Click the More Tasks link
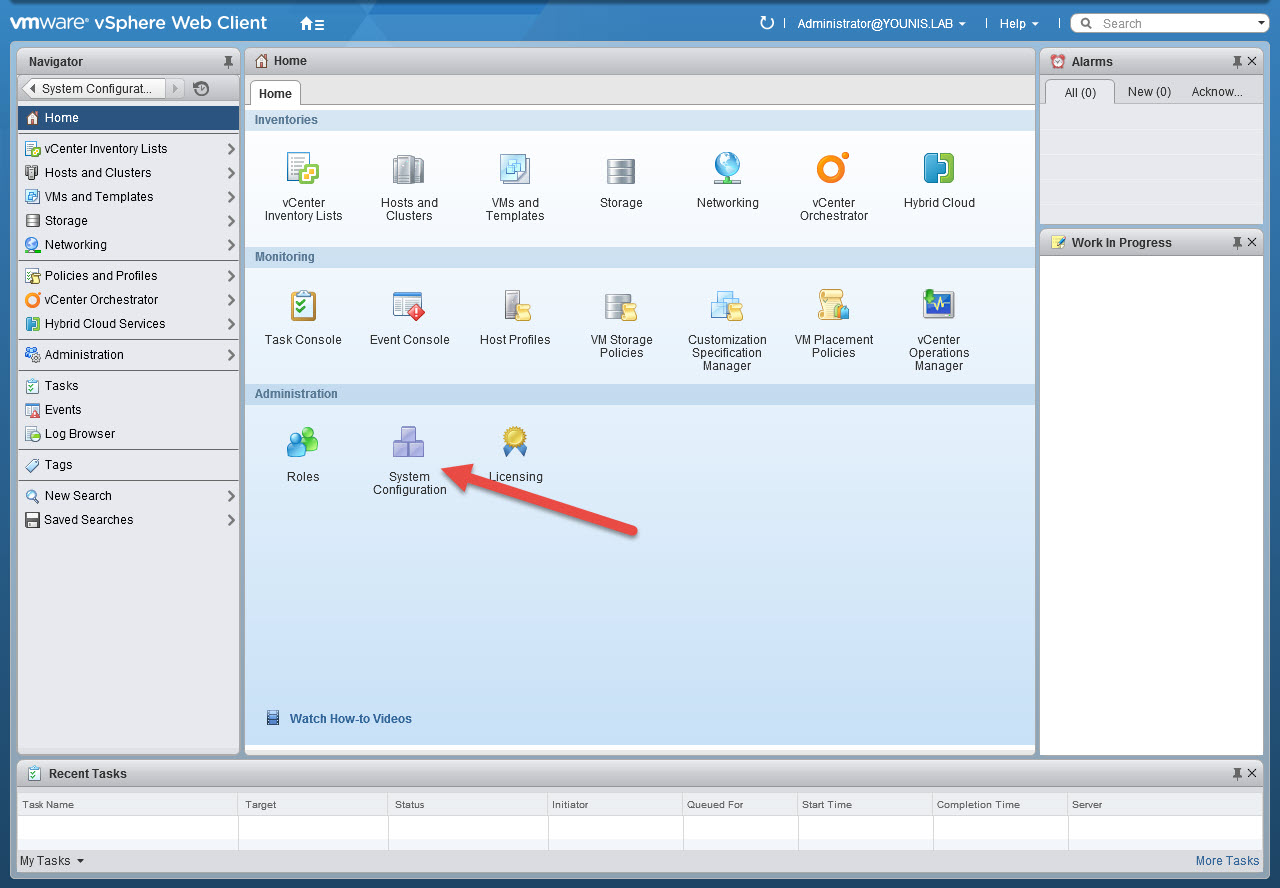The width and height of the screenshot is (1280, 888). pyautogui.click(x=1227, y=861)
